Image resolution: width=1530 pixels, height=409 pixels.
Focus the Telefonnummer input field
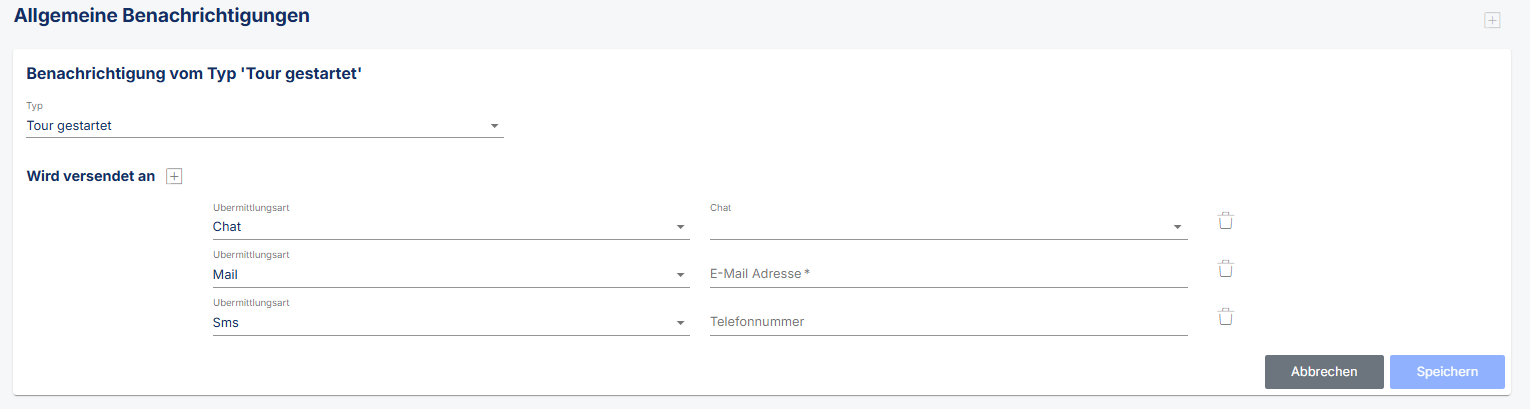[948, 321]
